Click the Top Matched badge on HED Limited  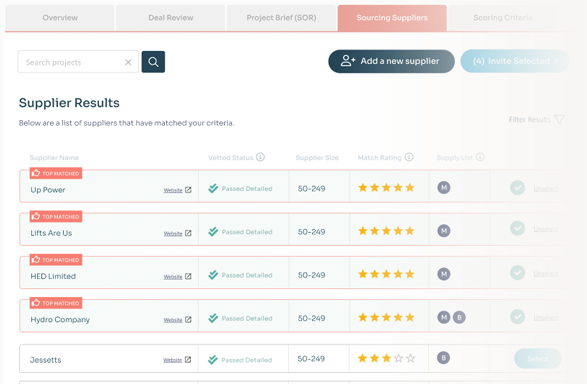56,260
